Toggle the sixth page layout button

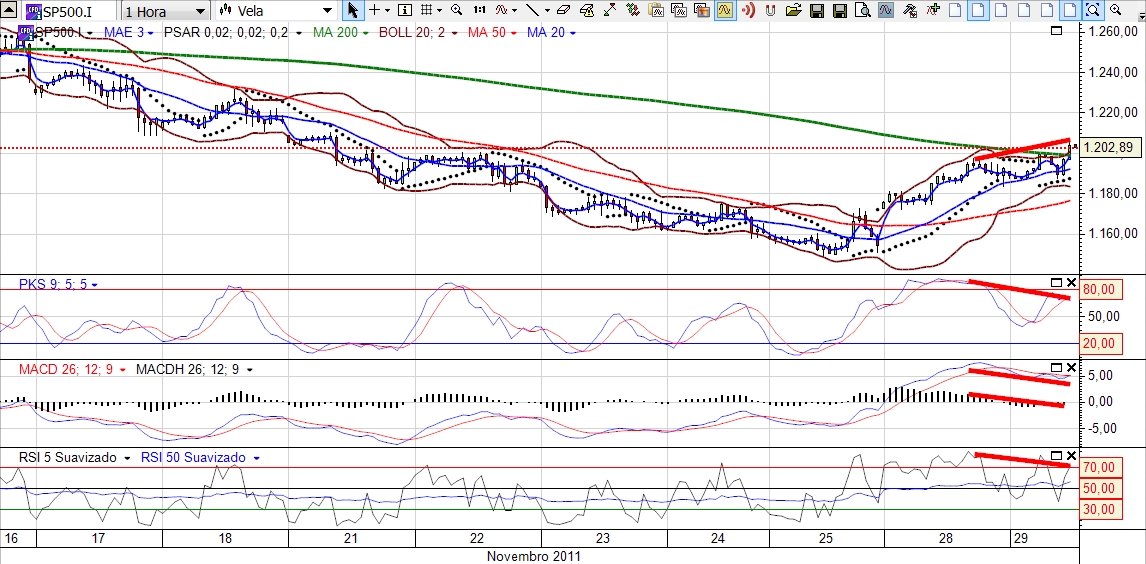coord(1070,10)
